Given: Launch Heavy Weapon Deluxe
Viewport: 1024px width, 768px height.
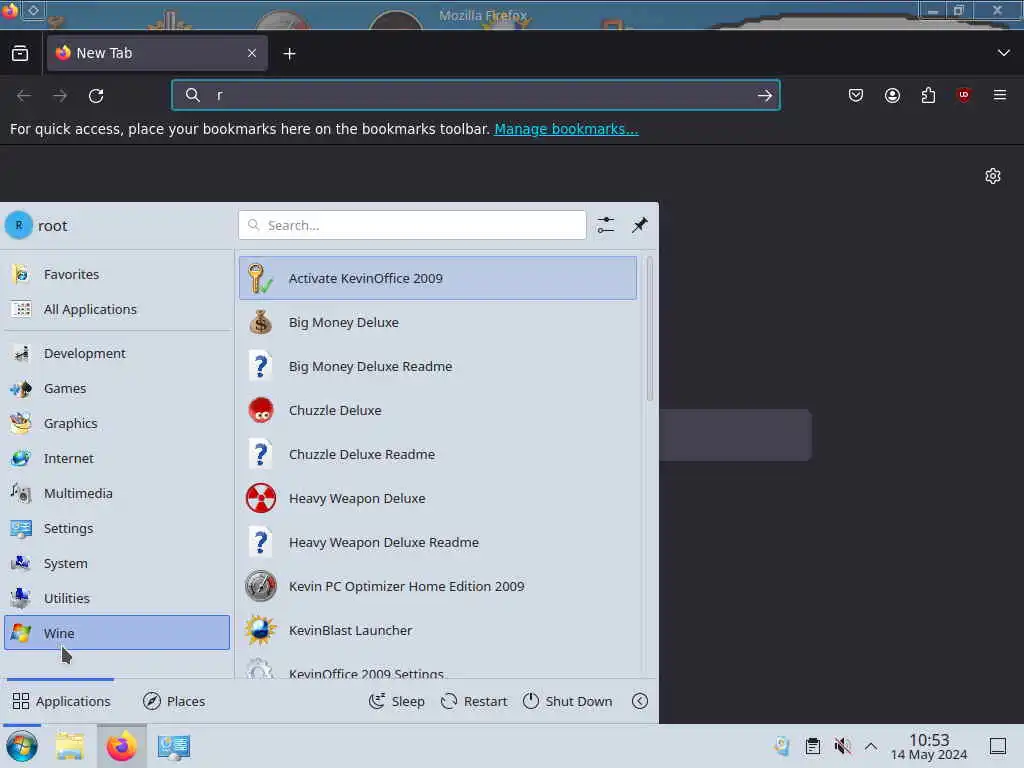Looking at the screenshot, I should point(438,498).
